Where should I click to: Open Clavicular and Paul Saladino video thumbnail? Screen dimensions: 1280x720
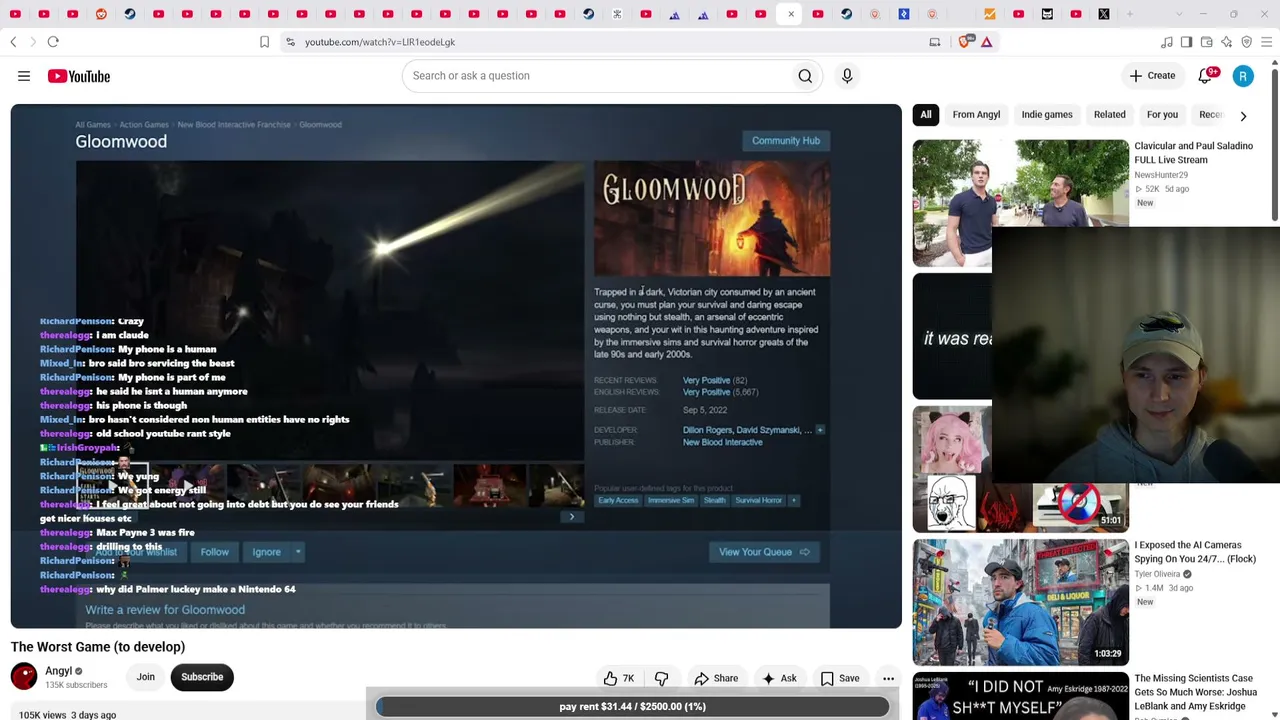(x=1020, y=203)
